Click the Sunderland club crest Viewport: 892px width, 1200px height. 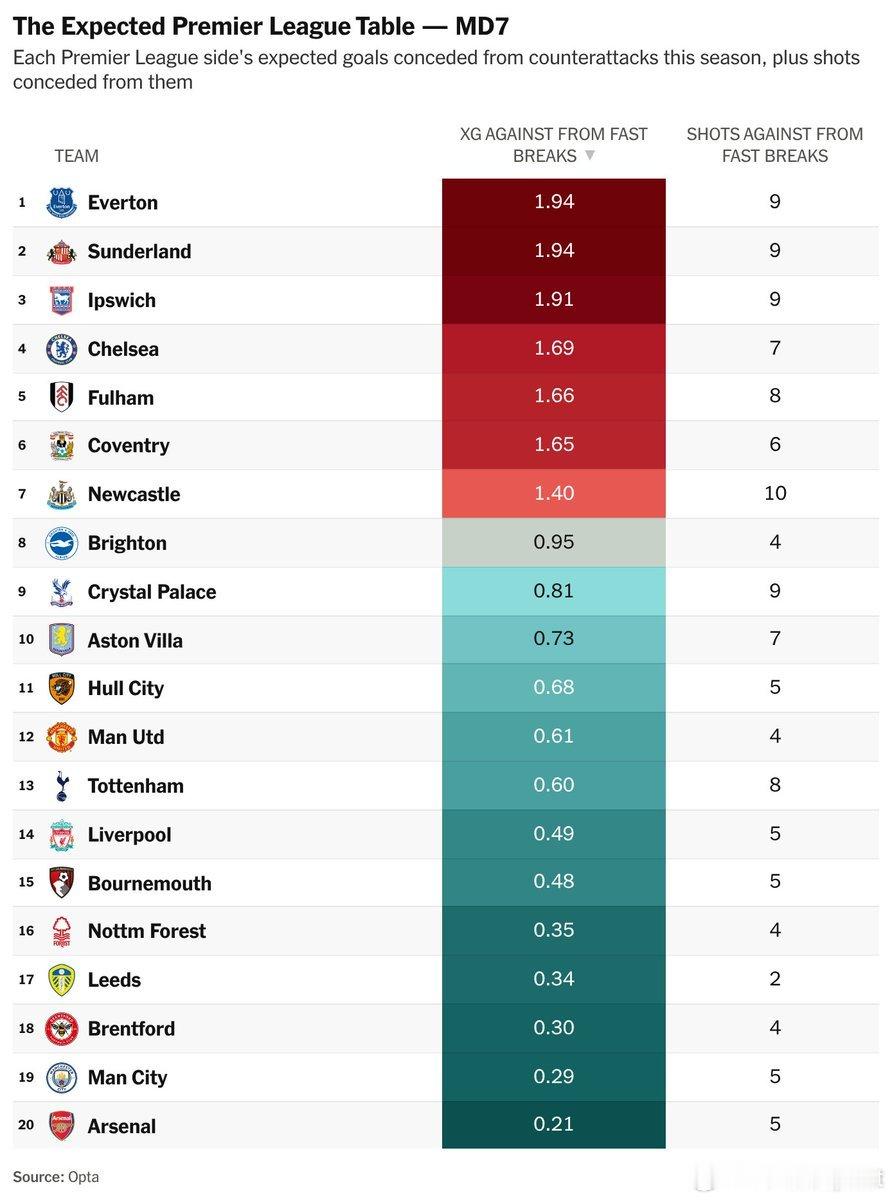click(62, 252)
